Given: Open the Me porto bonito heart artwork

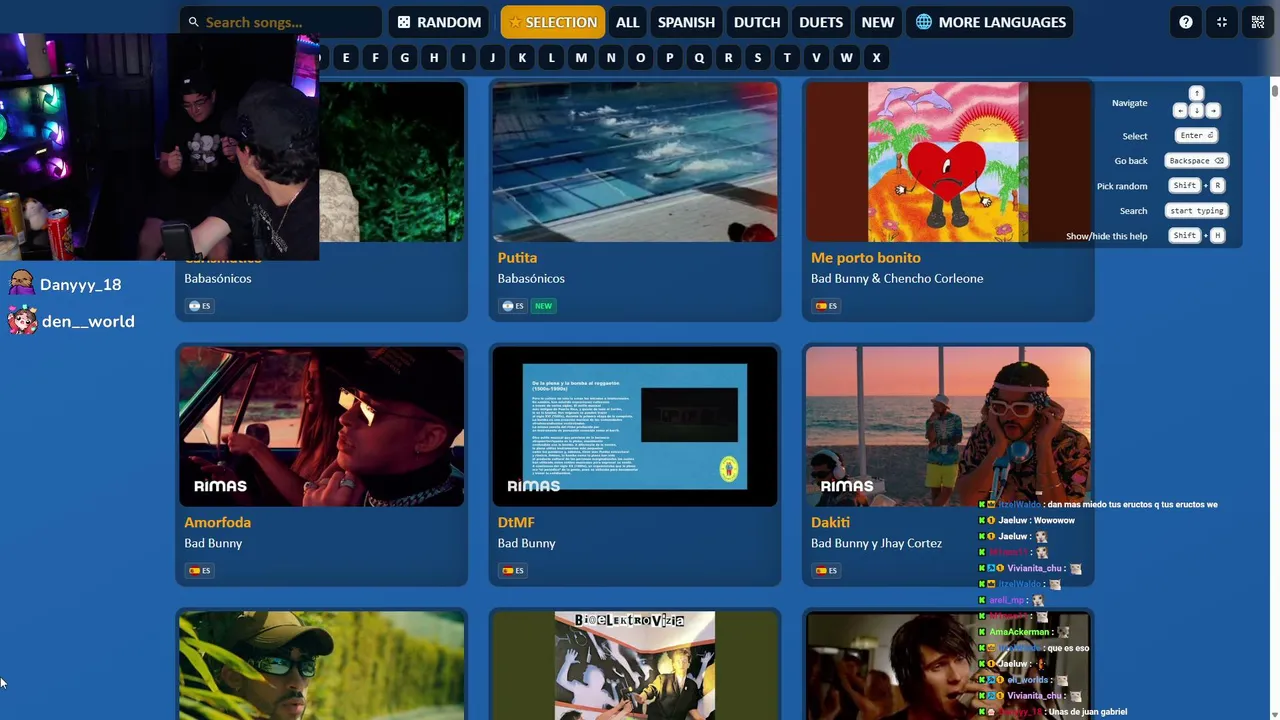Looking at the screenshot, I should (x=948, y=162).
